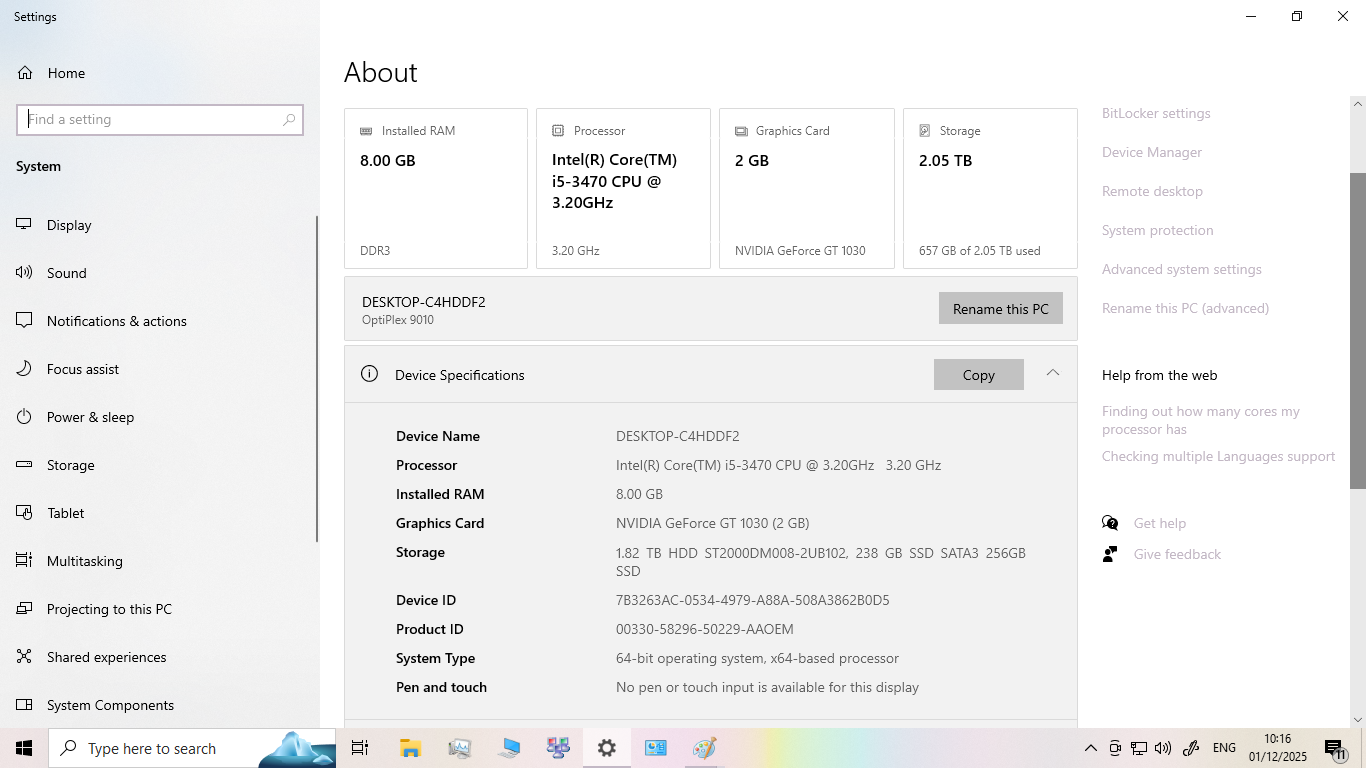Open Display settings from the sidebar

(x=69, y=225)
